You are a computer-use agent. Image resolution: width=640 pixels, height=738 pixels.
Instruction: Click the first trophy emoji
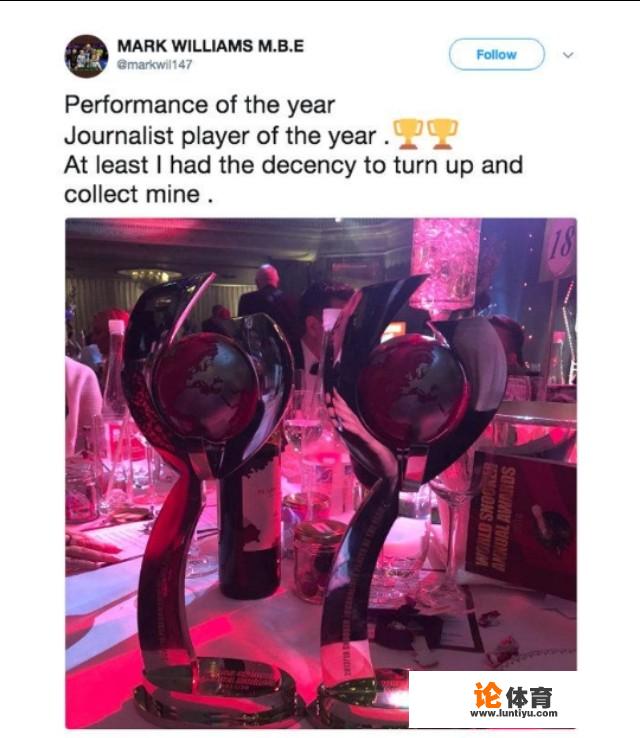(x=408, y=134)
